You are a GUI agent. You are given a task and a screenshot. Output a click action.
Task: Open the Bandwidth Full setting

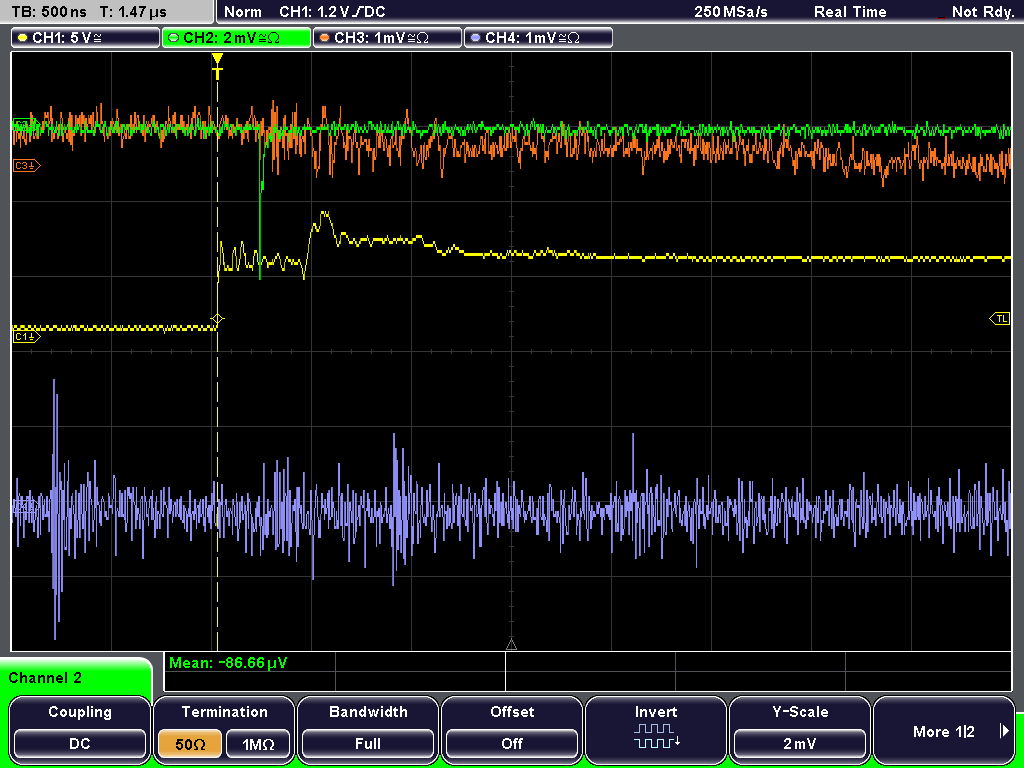pyautogui.click(x=368, y=729)
